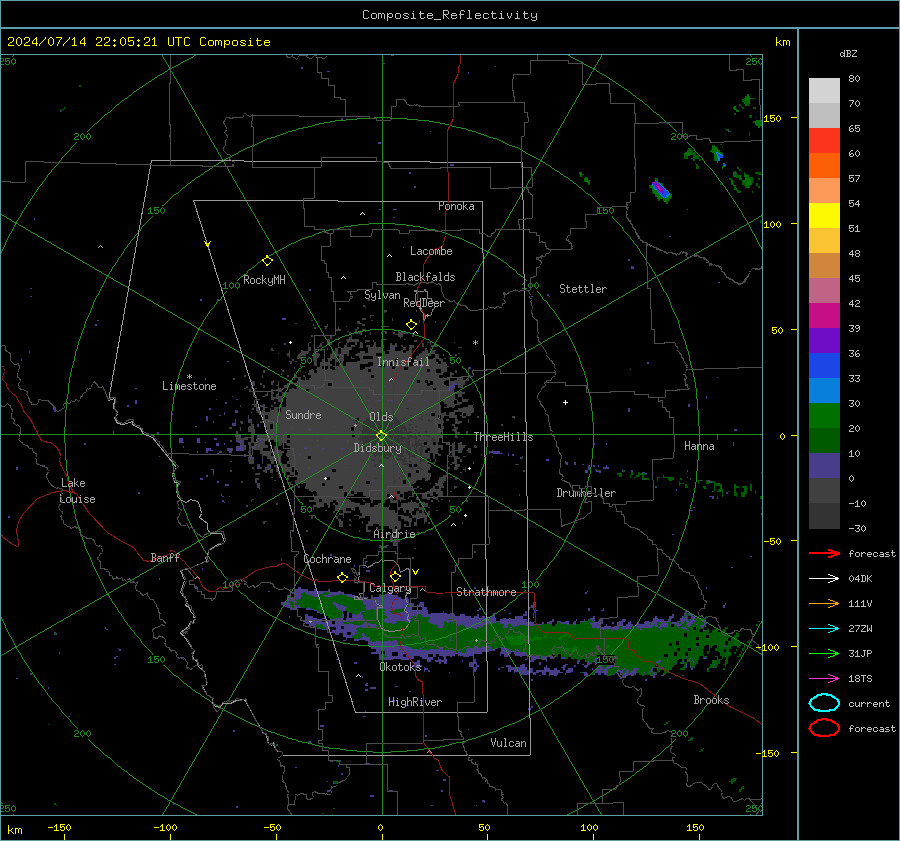Click the Blackfalds town label
This screenshot has width=900, height=841.
[425, 277]
